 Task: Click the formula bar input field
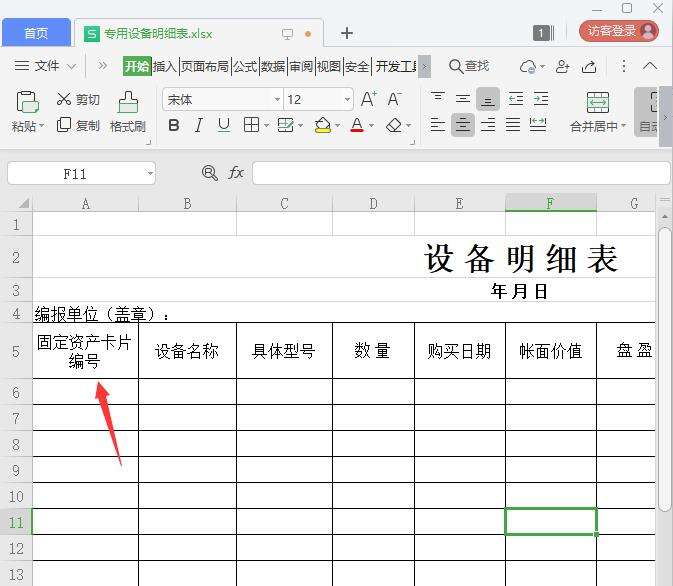[x=460, y=173]
